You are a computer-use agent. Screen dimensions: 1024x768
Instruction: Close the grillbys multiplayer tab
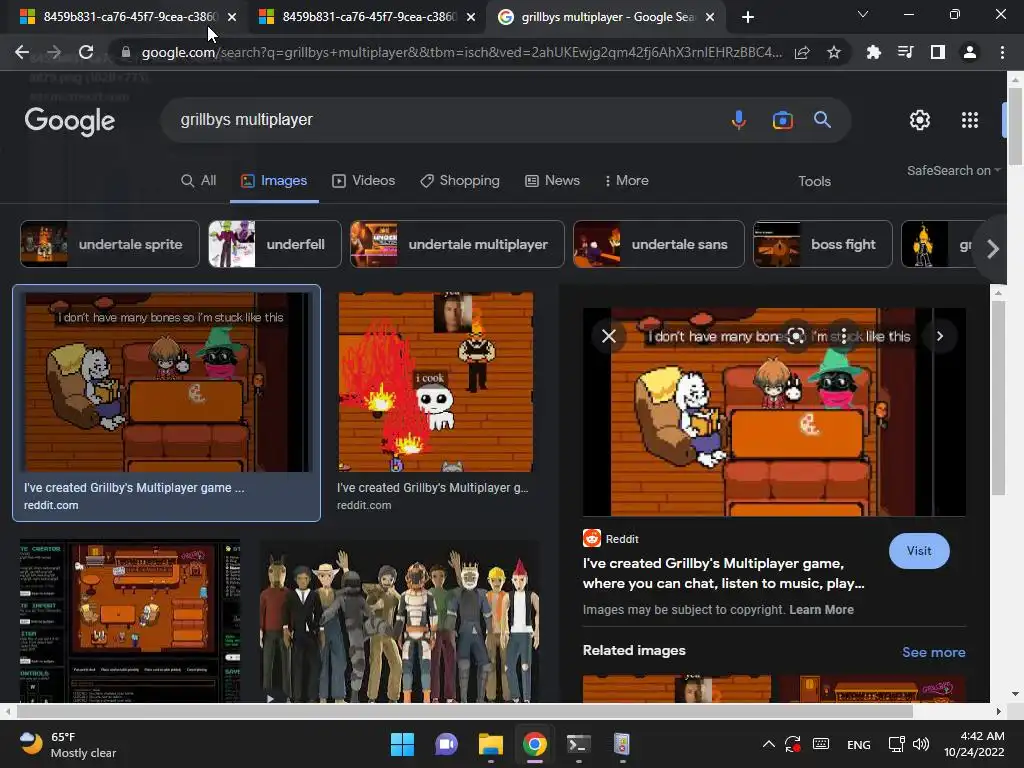pyautogui.click(x=711, y=17)
